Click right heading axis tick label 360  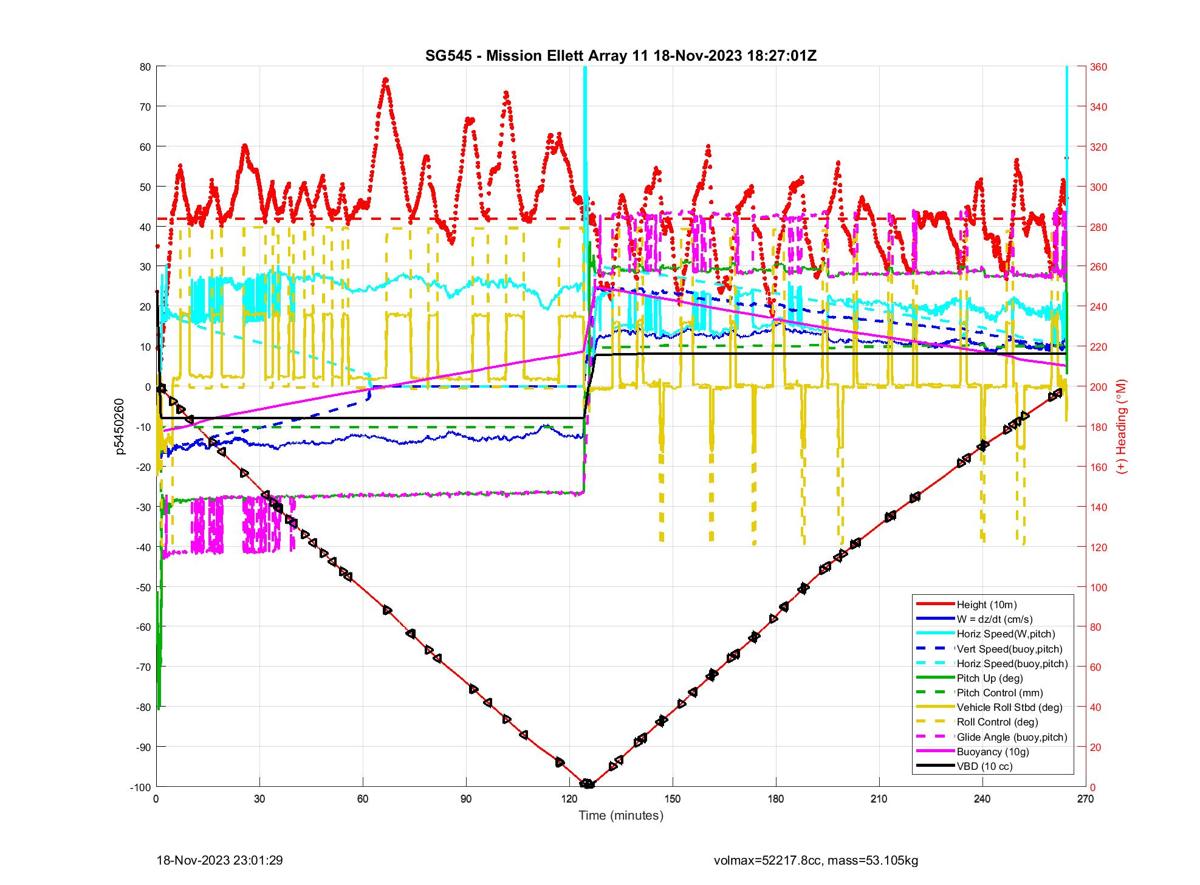click(x=1099, y=67)
